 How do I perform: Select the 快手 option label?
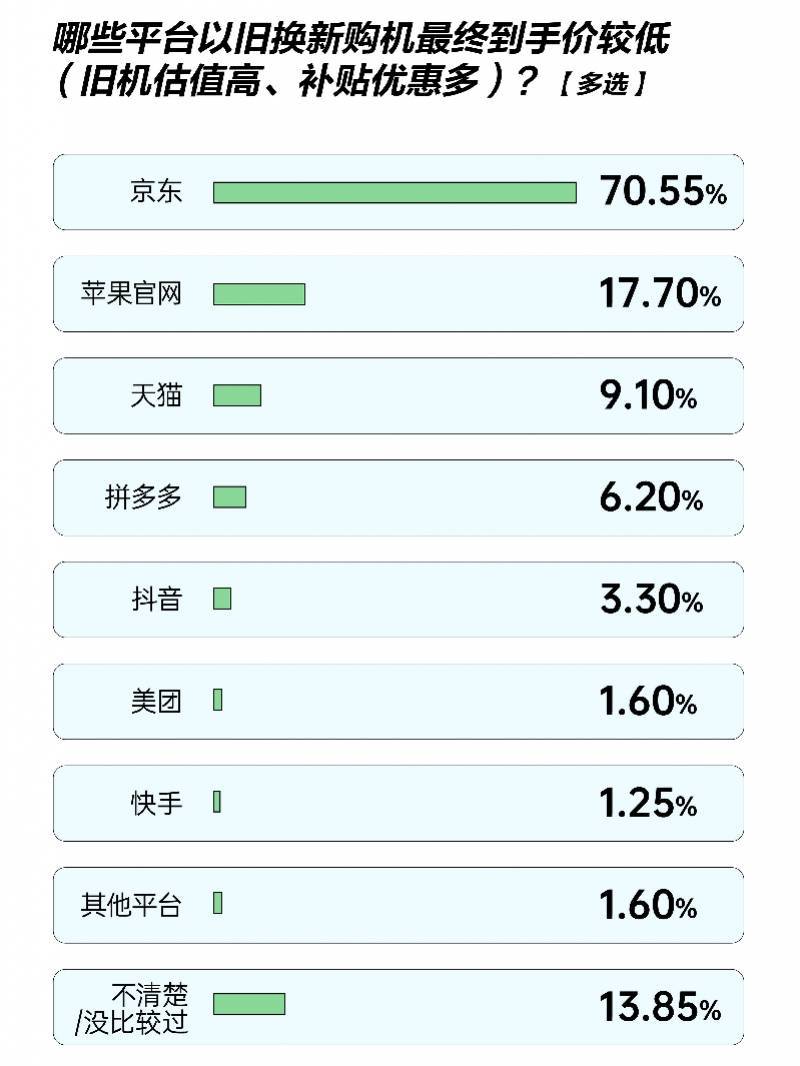tap(156, 802)
